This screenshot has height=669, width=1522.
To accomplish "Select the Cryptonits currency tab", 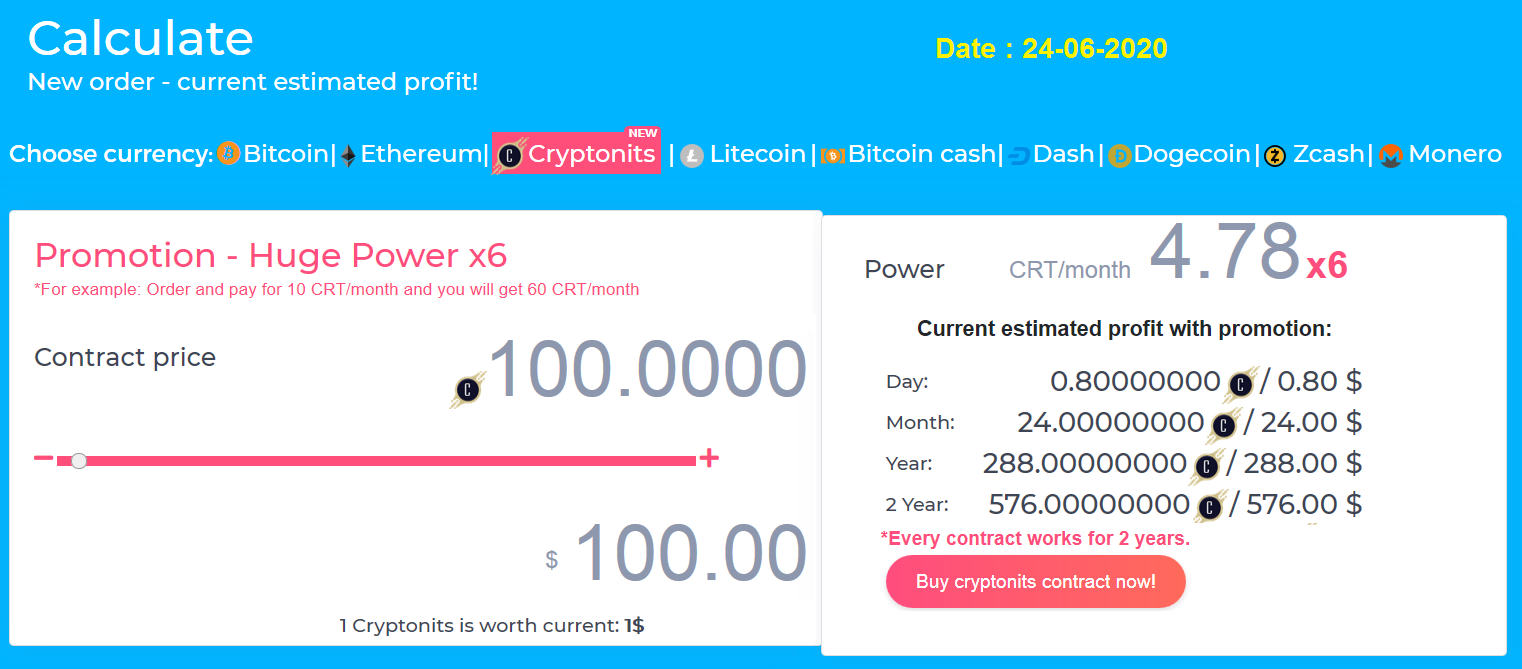I will pos(577,153).
